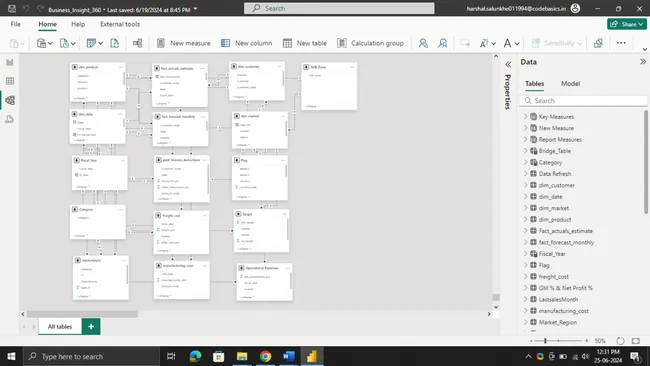Click zoom in plus button
Viewport: 650px width, 366px height.
coord(586,341)
